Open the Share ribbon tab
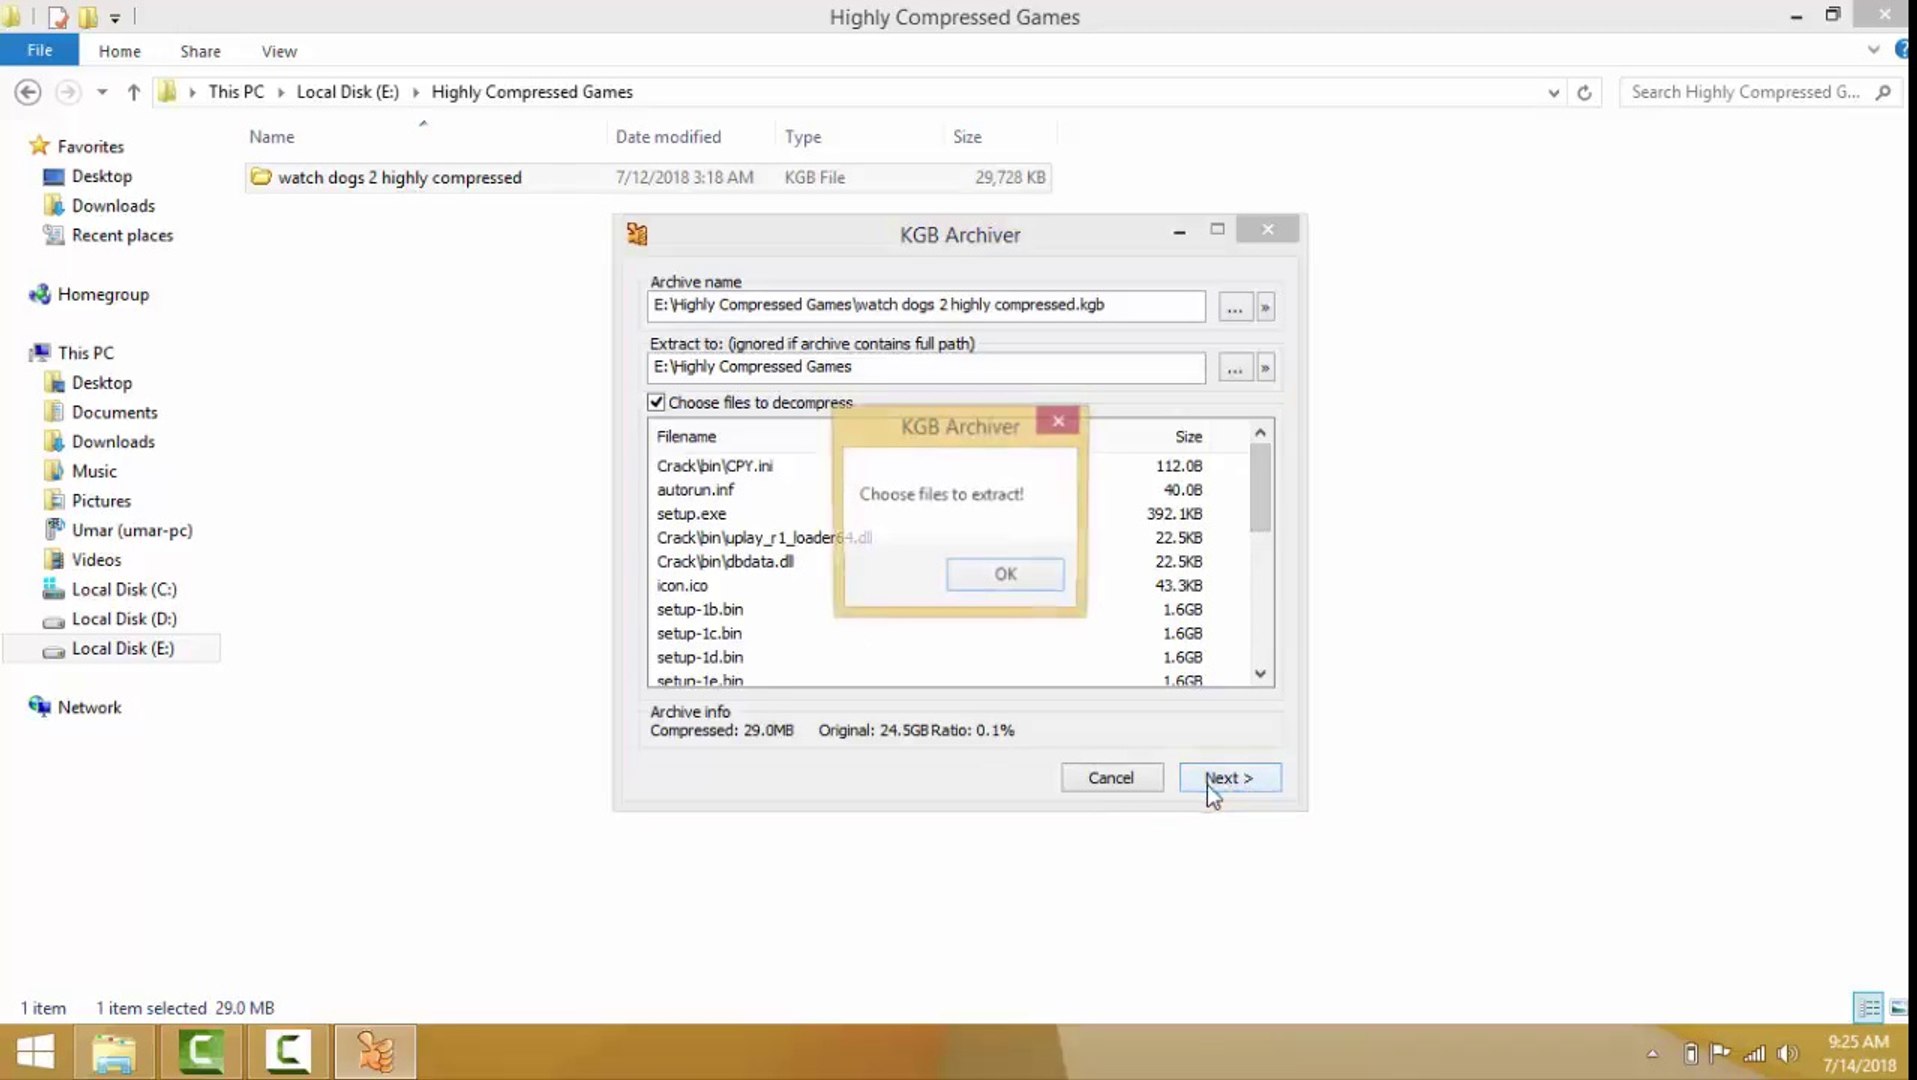The width and height of the screenshot is (1917, 1080). coord(200,51)
